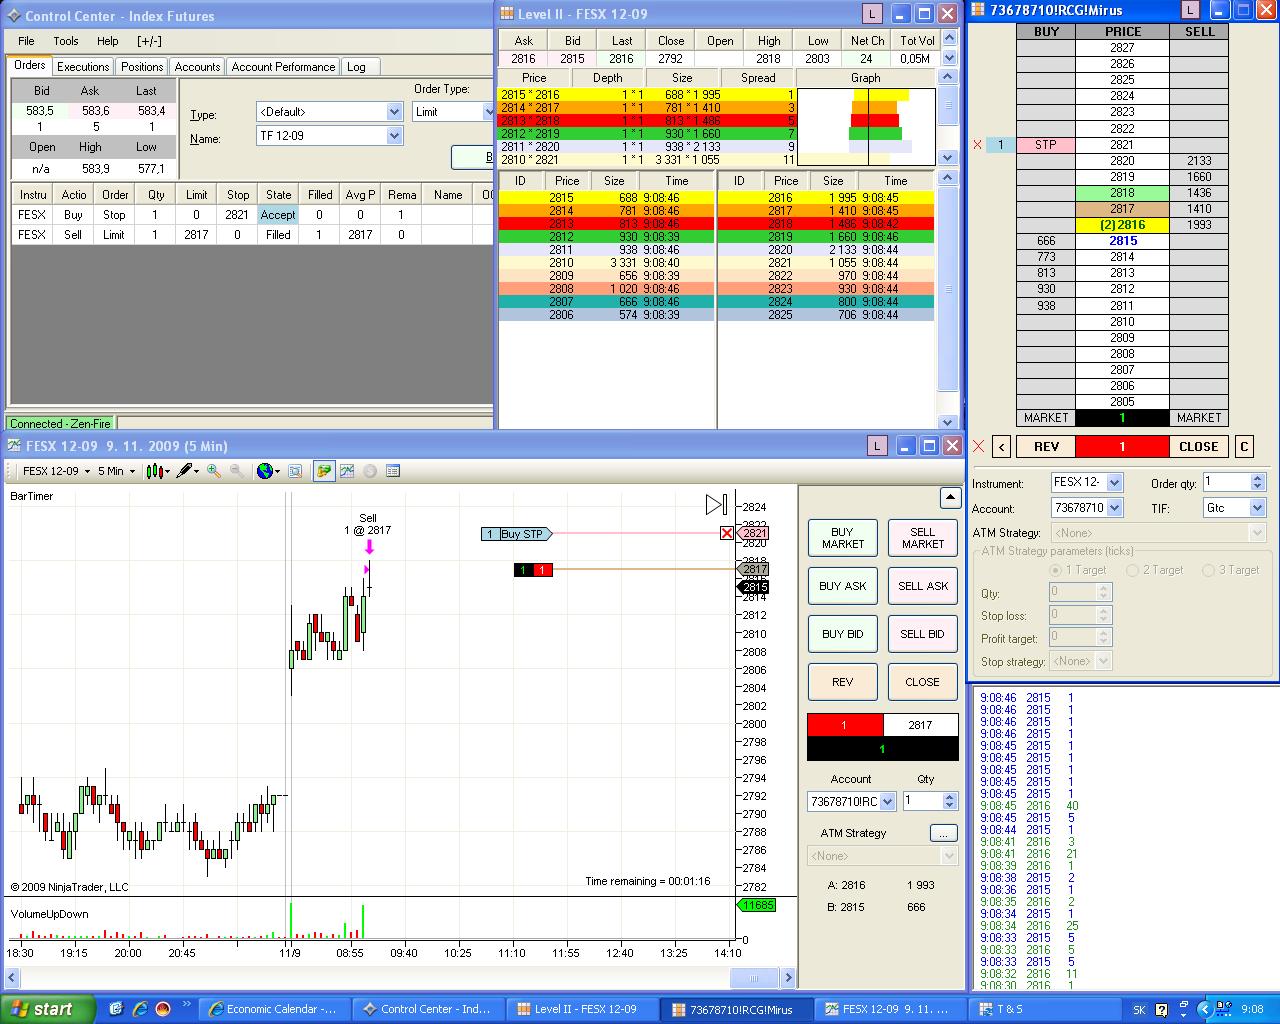Select the 3 Target radio button
Viewport: 1280px width, 1024px height.
tap(1208, 570)
